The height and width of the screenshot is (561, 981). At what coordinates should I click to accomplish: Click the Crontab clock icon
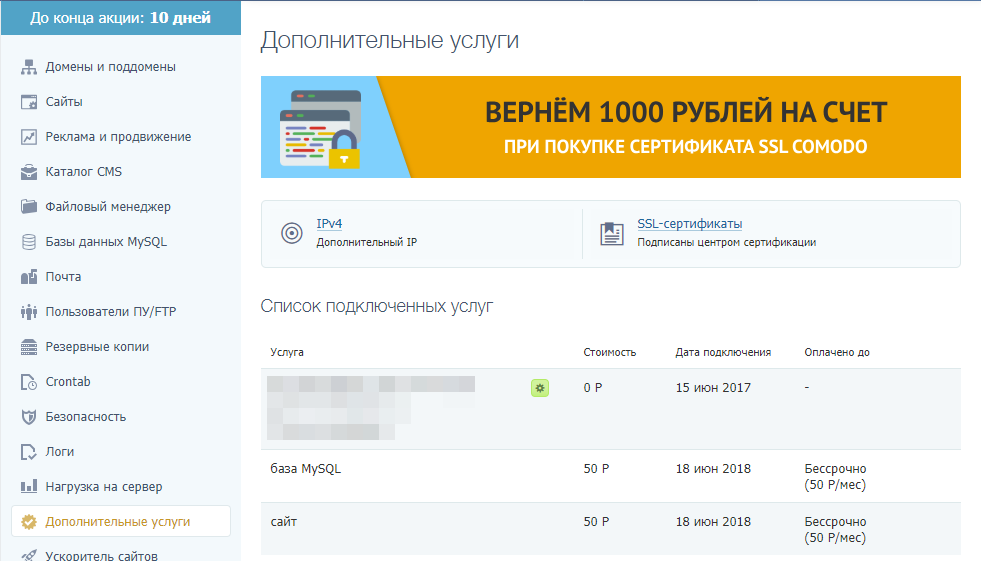[x=28, y=382]
